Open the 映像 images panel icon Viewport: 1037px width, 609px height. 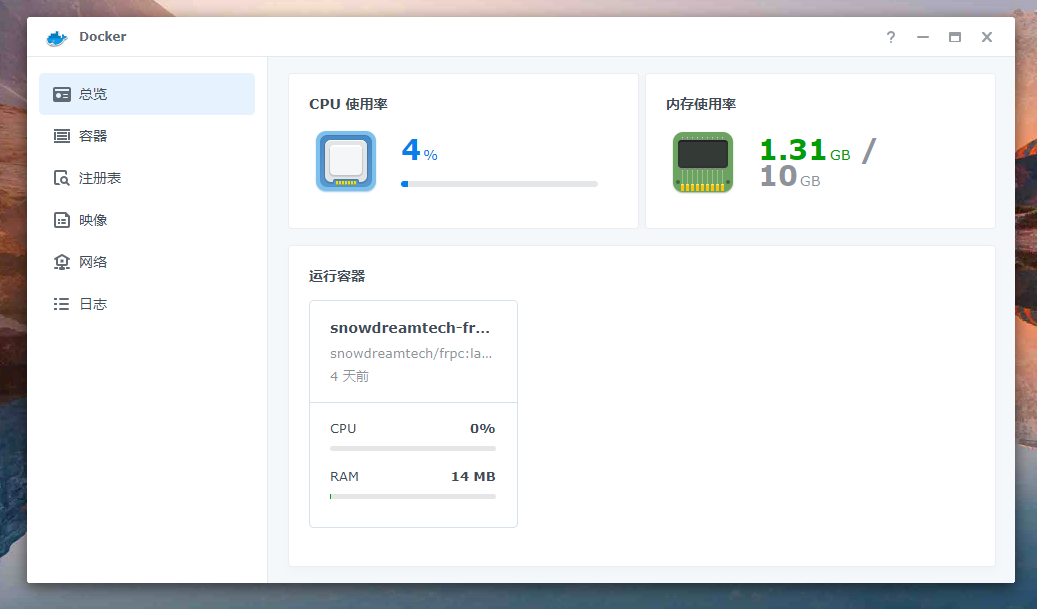pyautogui.click(x=60, y=219)
